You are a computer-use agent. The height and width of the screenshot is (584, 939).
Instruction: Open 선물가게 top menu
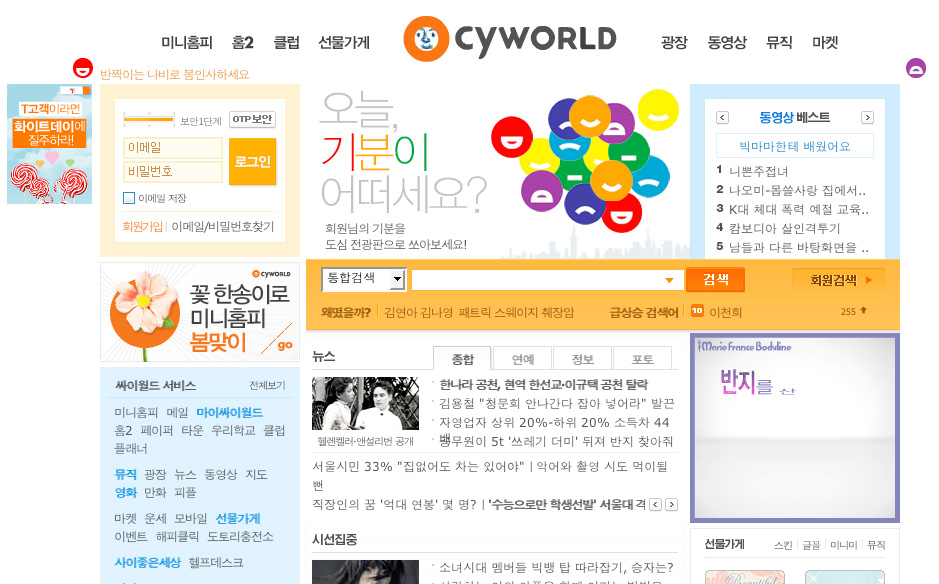coord(344,43)
